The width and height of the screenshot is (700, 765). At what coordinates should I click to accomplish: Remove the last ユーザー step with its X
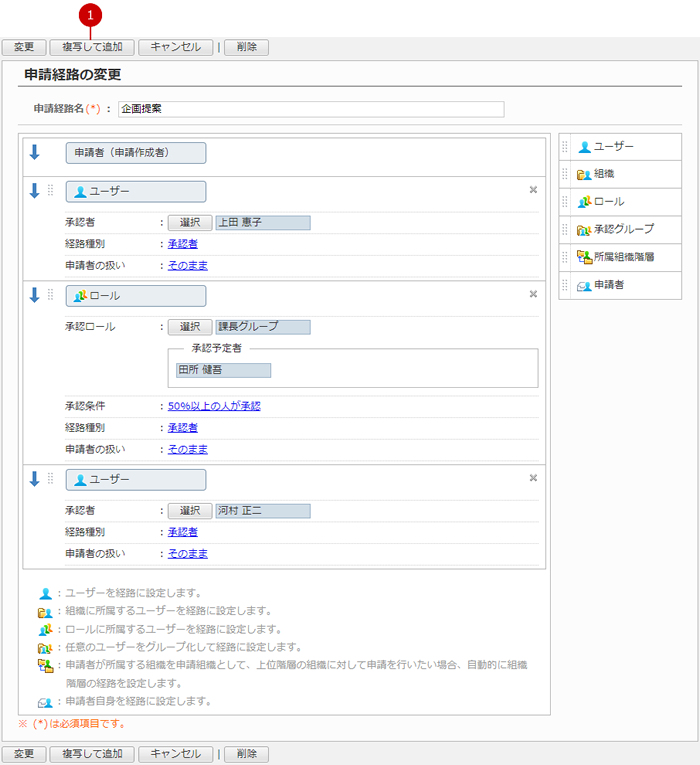[x=533, y=478]
